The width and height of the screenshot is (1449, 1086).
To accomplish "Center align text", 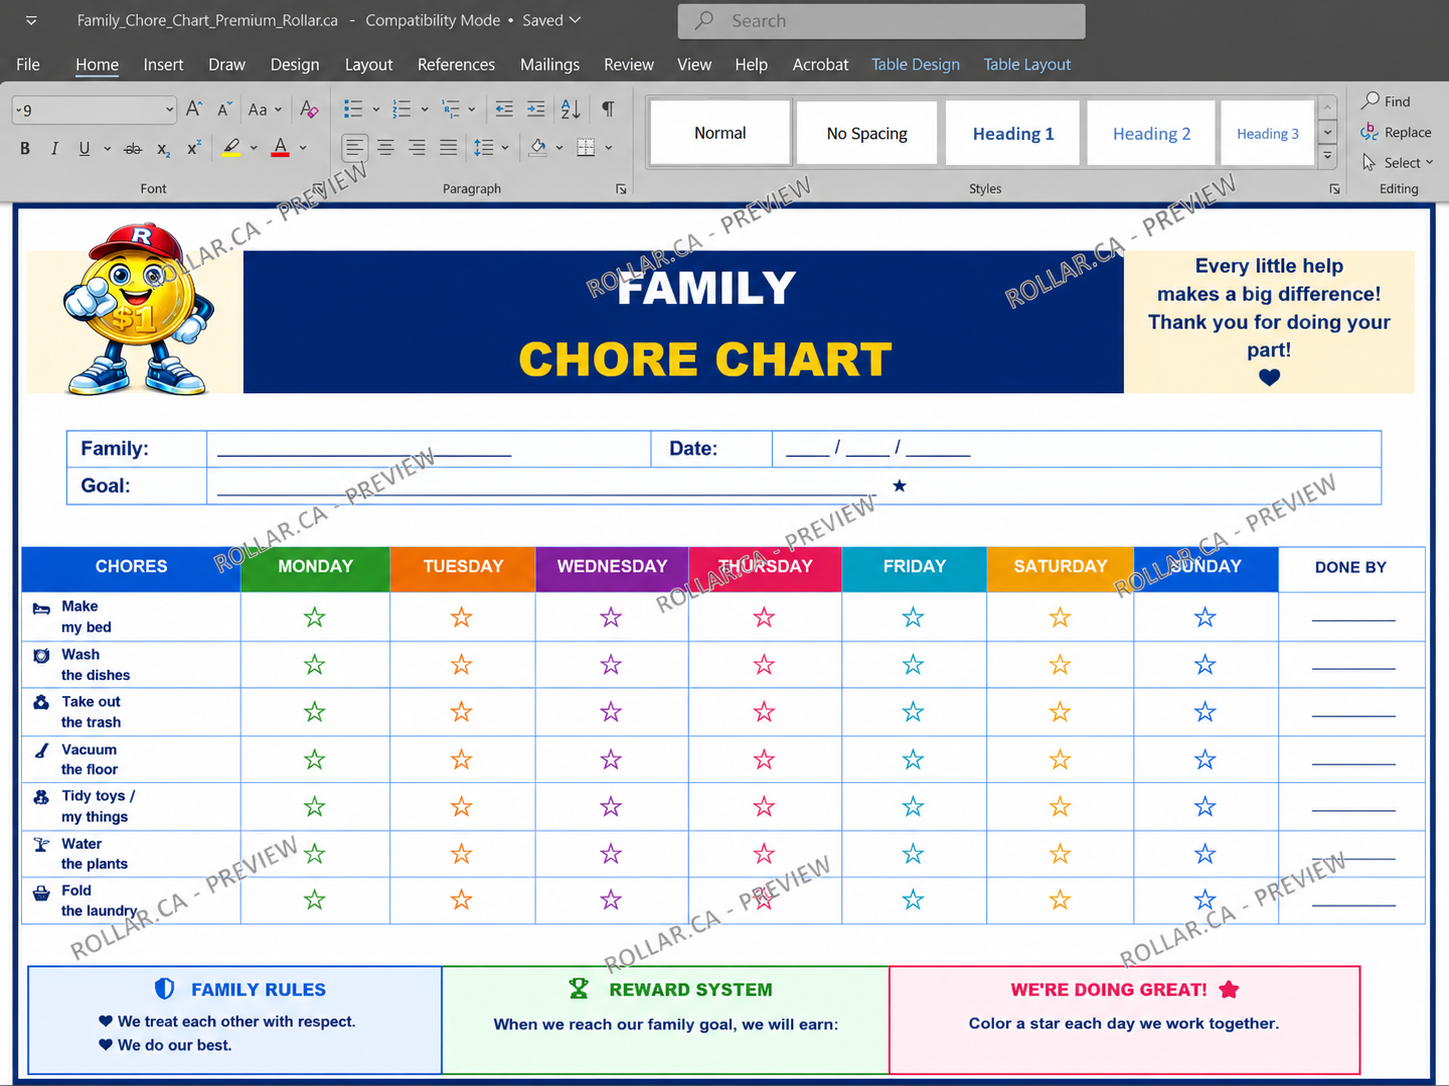I will pos(385,148).
